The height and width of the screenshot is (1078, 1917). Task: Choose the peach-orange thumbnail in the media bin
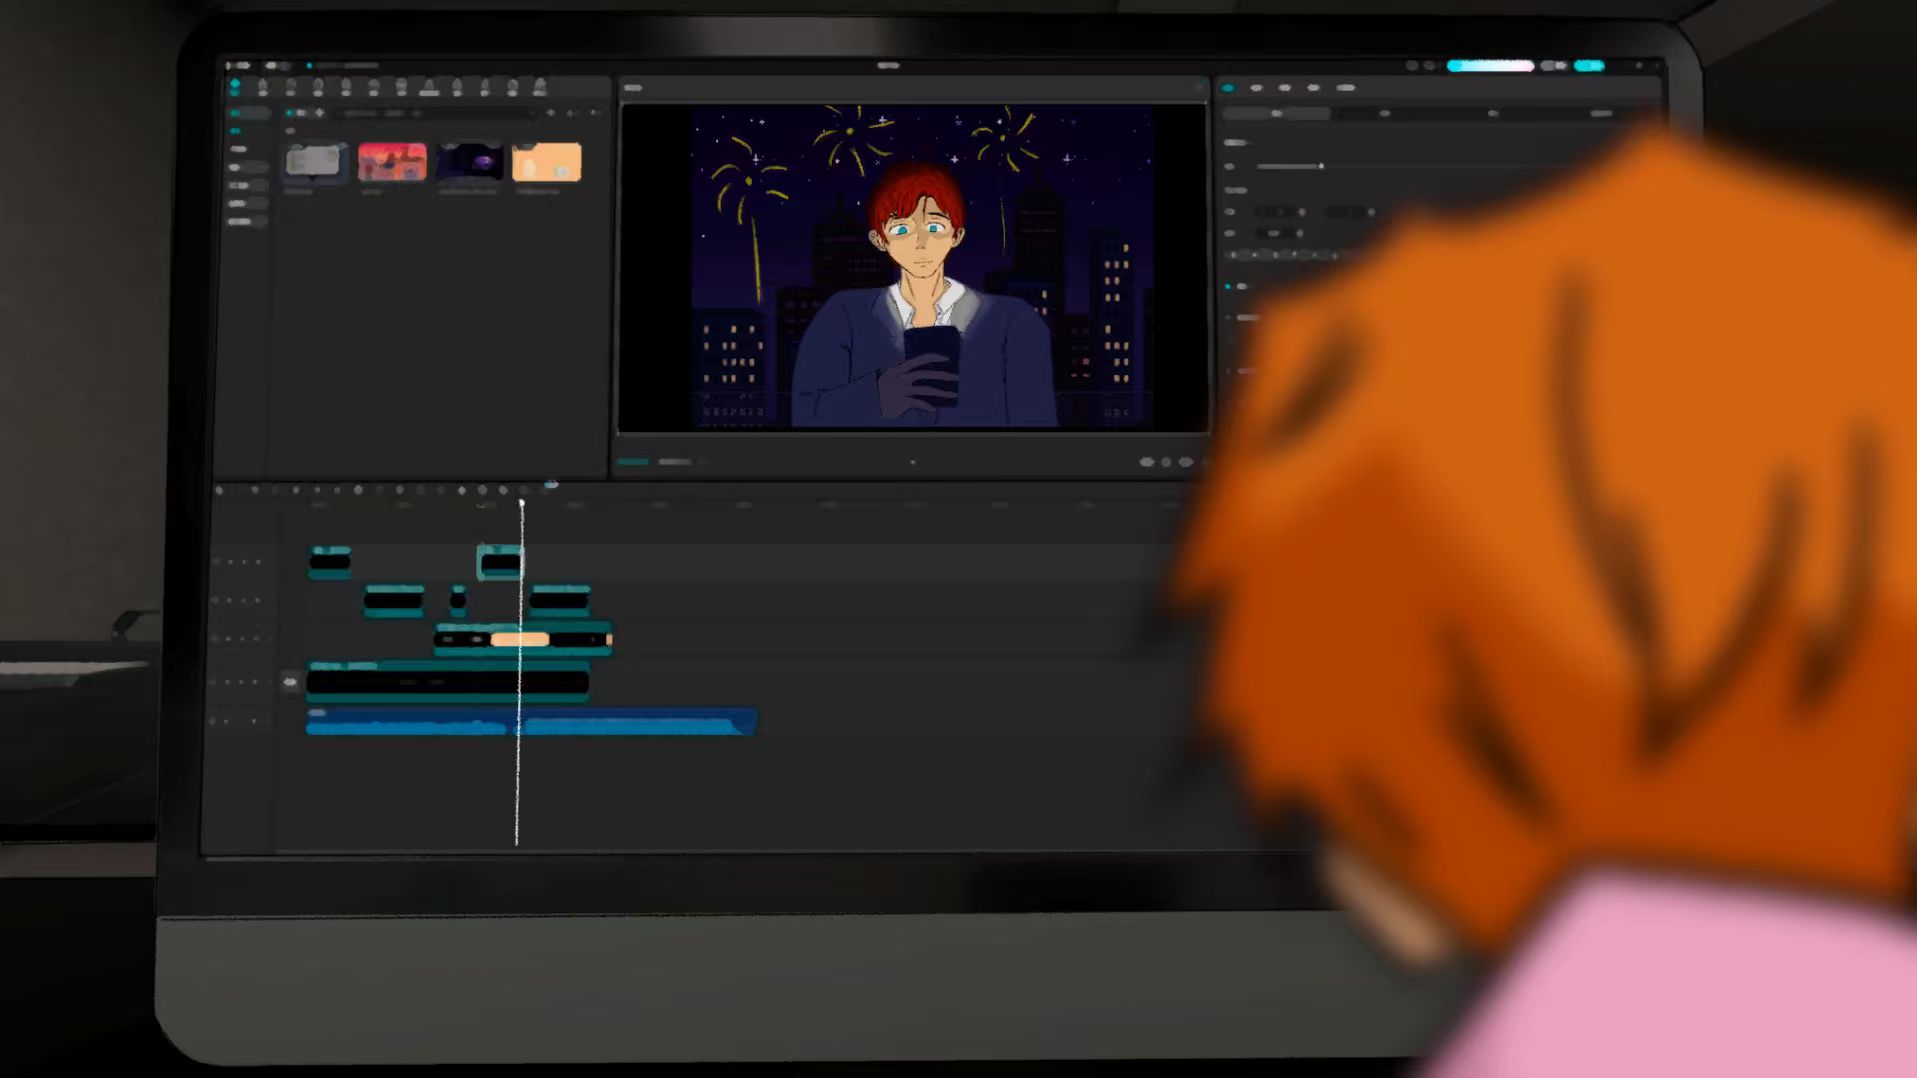click(547, 162)
